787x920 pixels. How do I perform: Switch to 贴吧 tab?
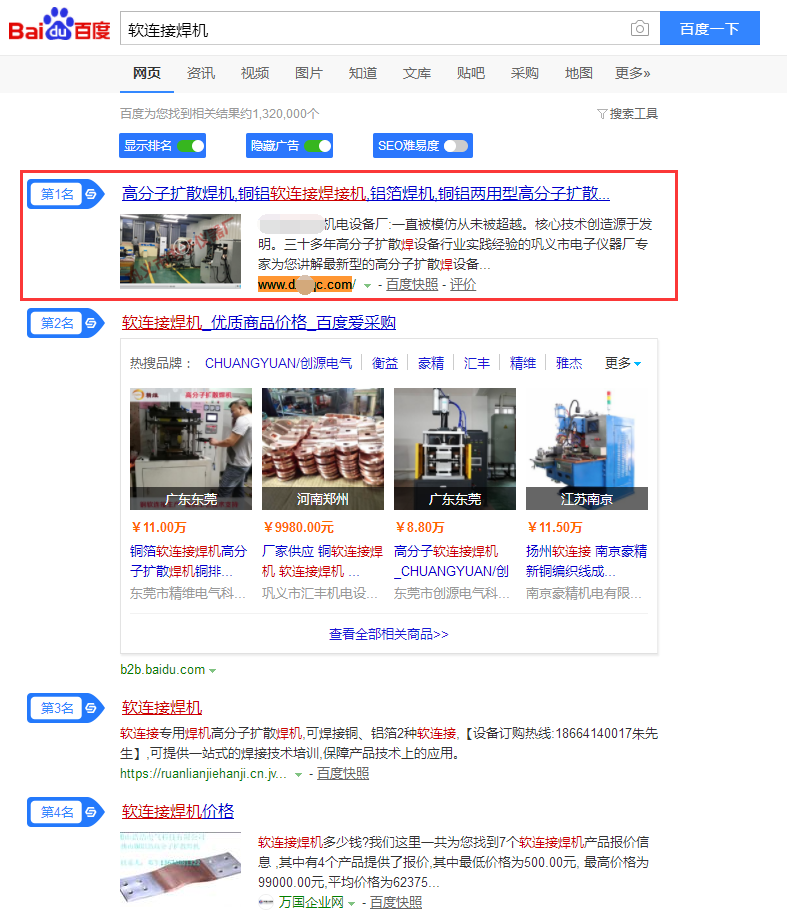point(471,73)
